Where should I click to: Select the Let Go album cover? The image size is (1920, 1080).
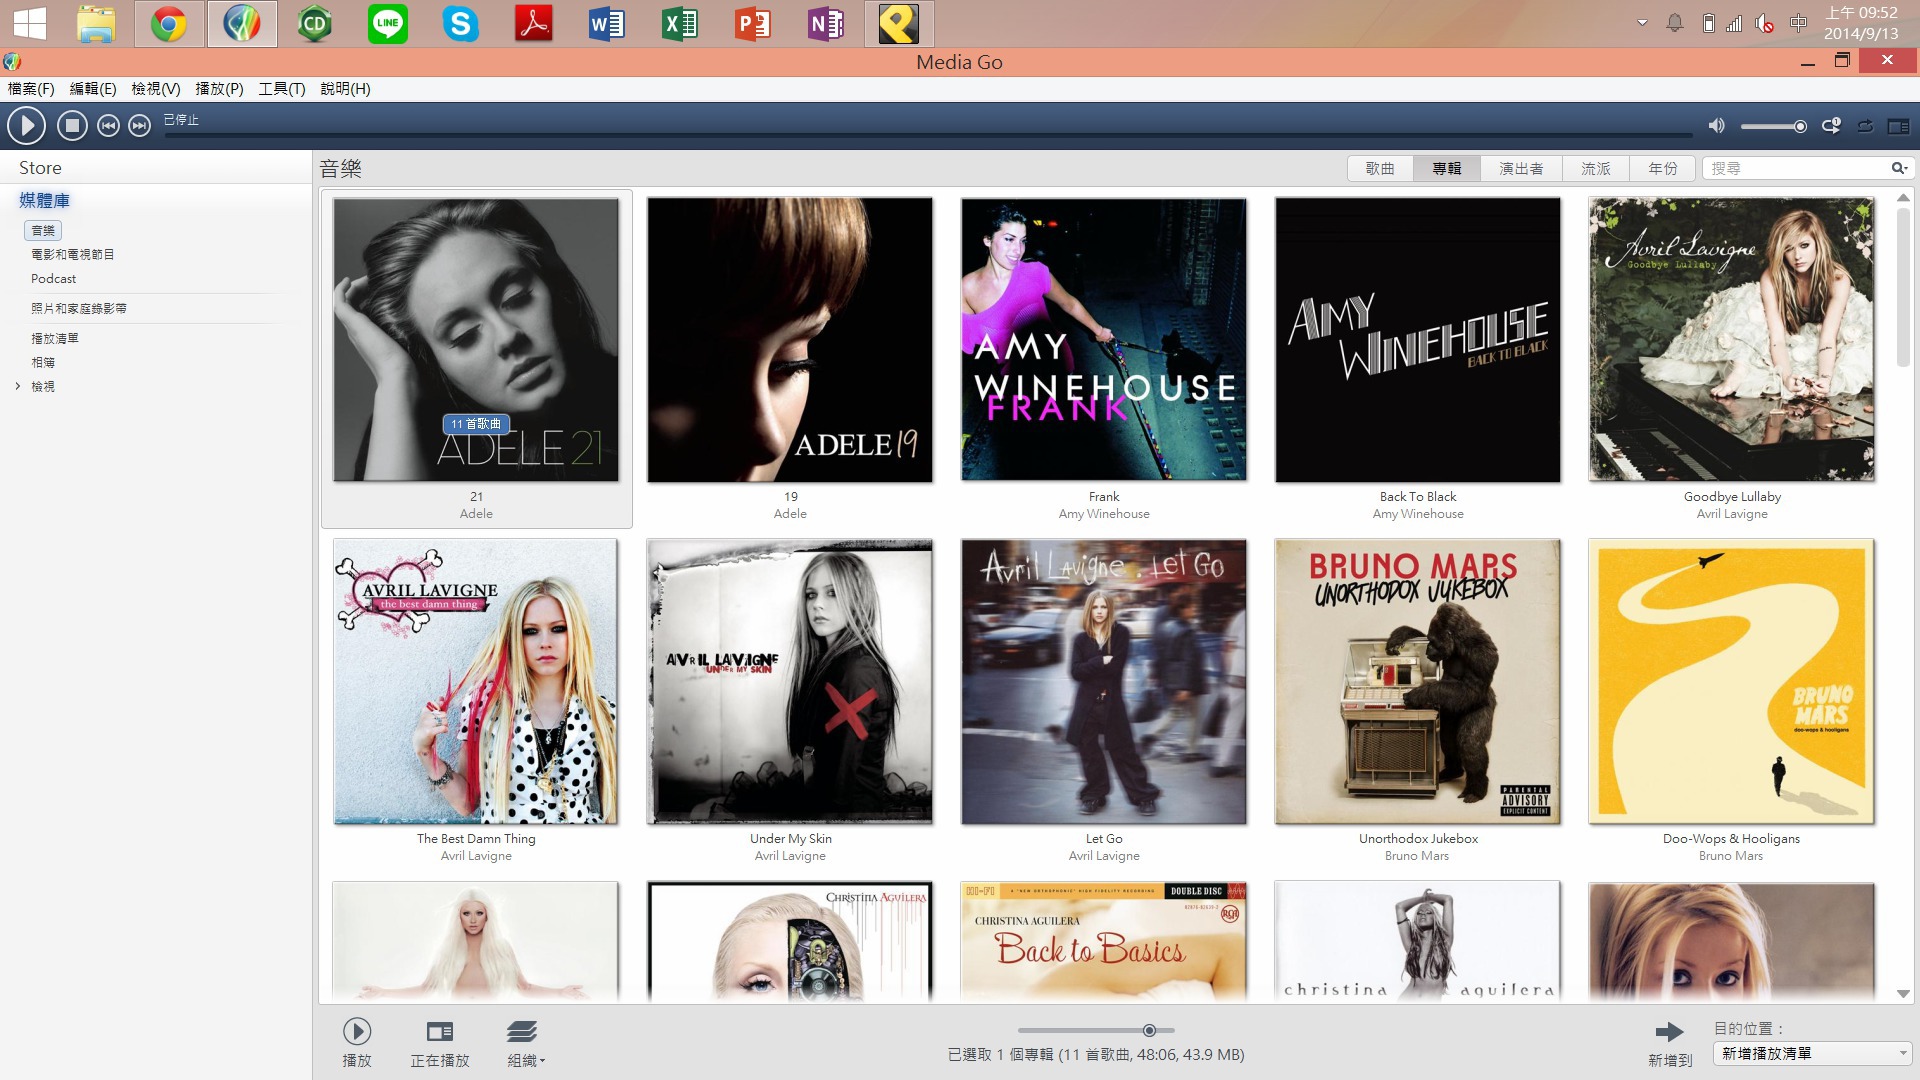point(1104,682)
